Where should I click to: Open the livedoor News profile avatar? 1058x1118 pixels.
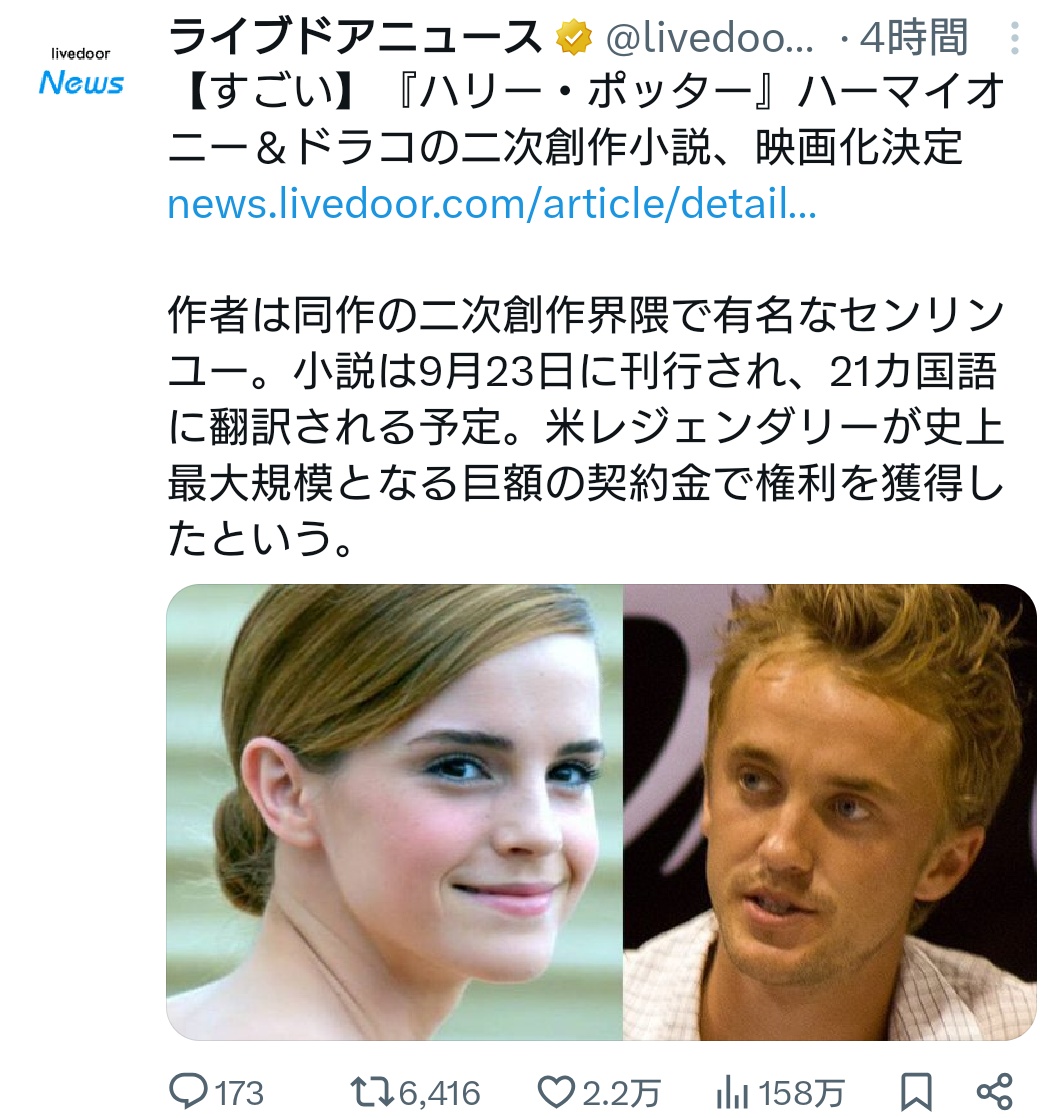coord(81,72)
